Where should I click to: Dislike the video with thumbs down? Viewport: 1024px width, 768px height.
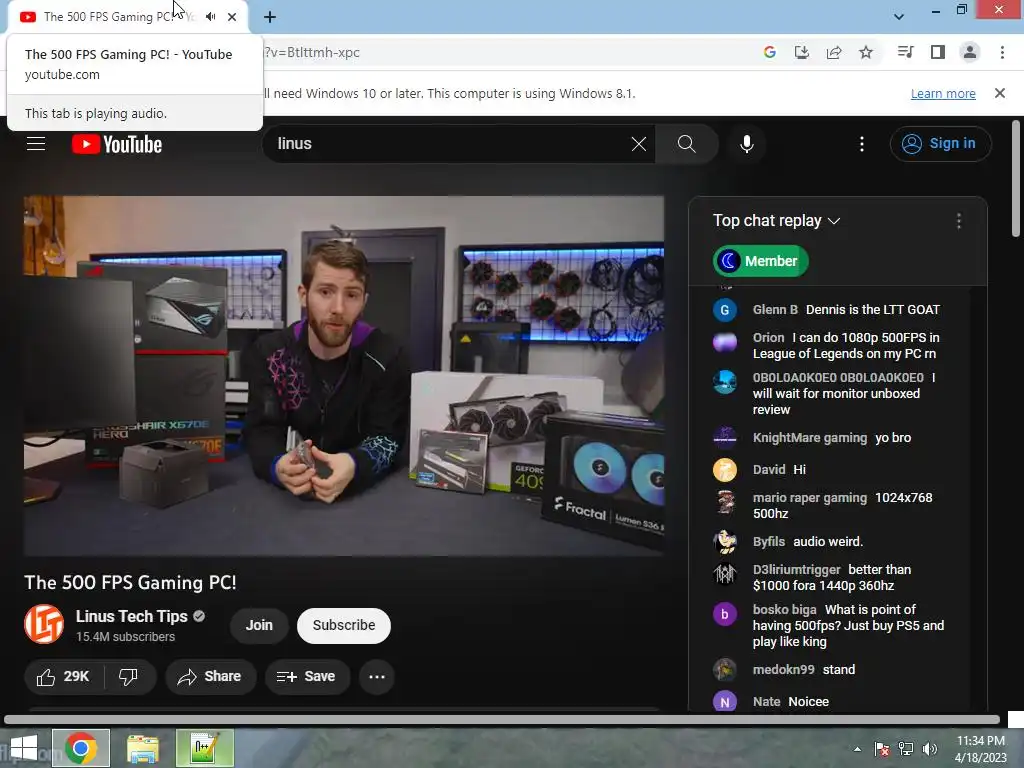point(129,677)
